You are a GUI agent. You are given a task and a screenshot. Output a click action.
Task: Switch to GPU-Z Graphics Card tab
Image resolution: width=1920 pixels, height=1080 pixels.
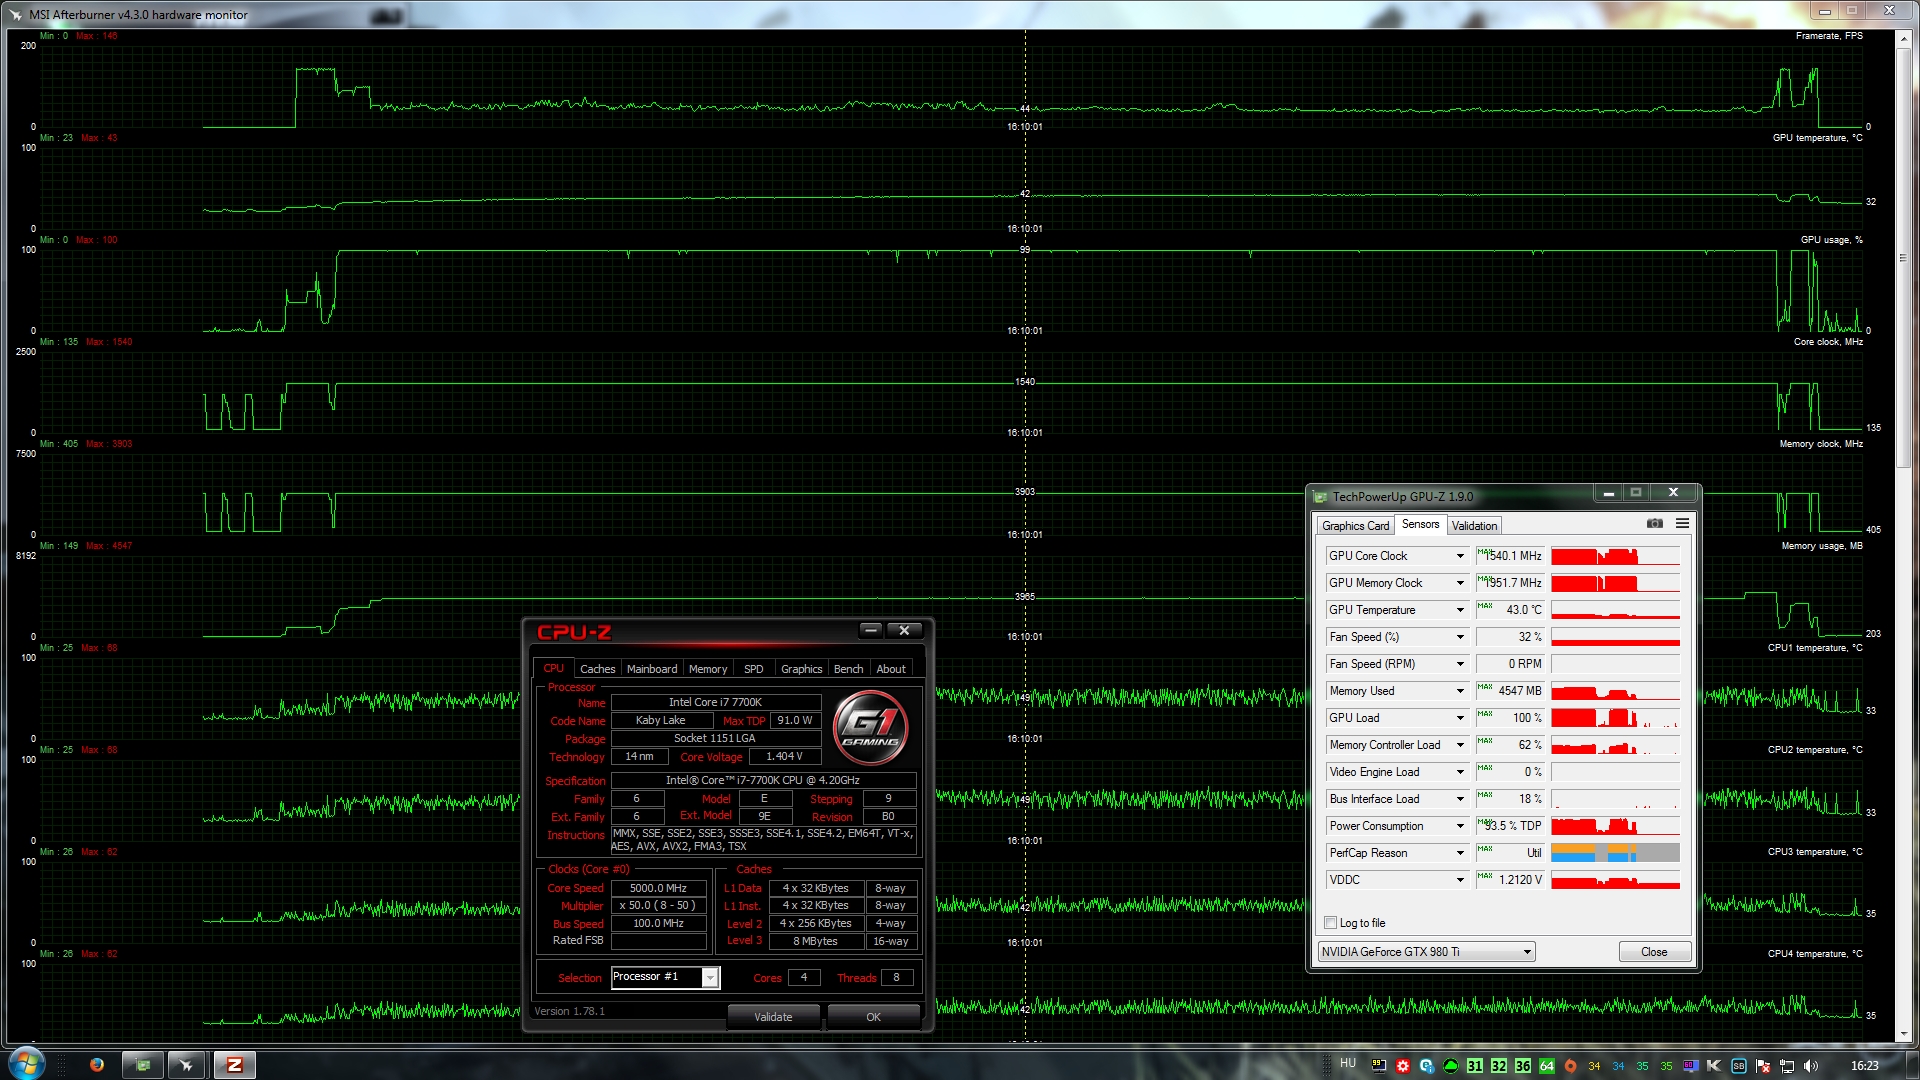tap(1355, 526)
